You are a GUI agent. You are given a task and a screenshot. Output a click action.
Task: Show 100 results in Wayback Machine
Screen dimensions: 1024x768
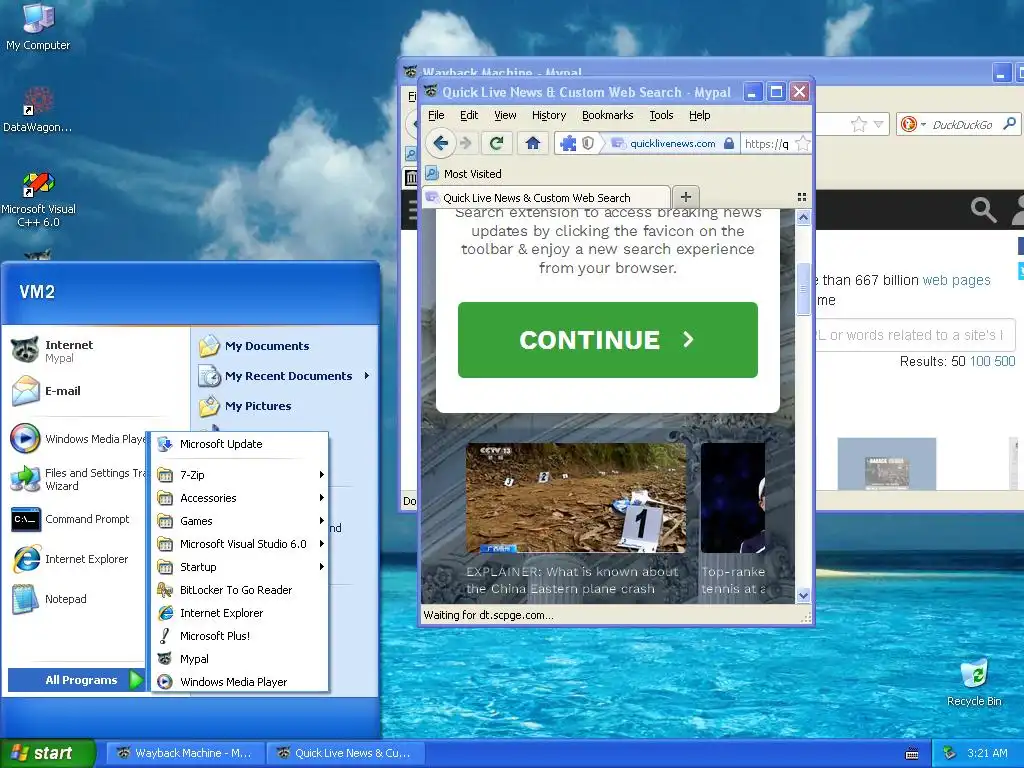point(980,361)
